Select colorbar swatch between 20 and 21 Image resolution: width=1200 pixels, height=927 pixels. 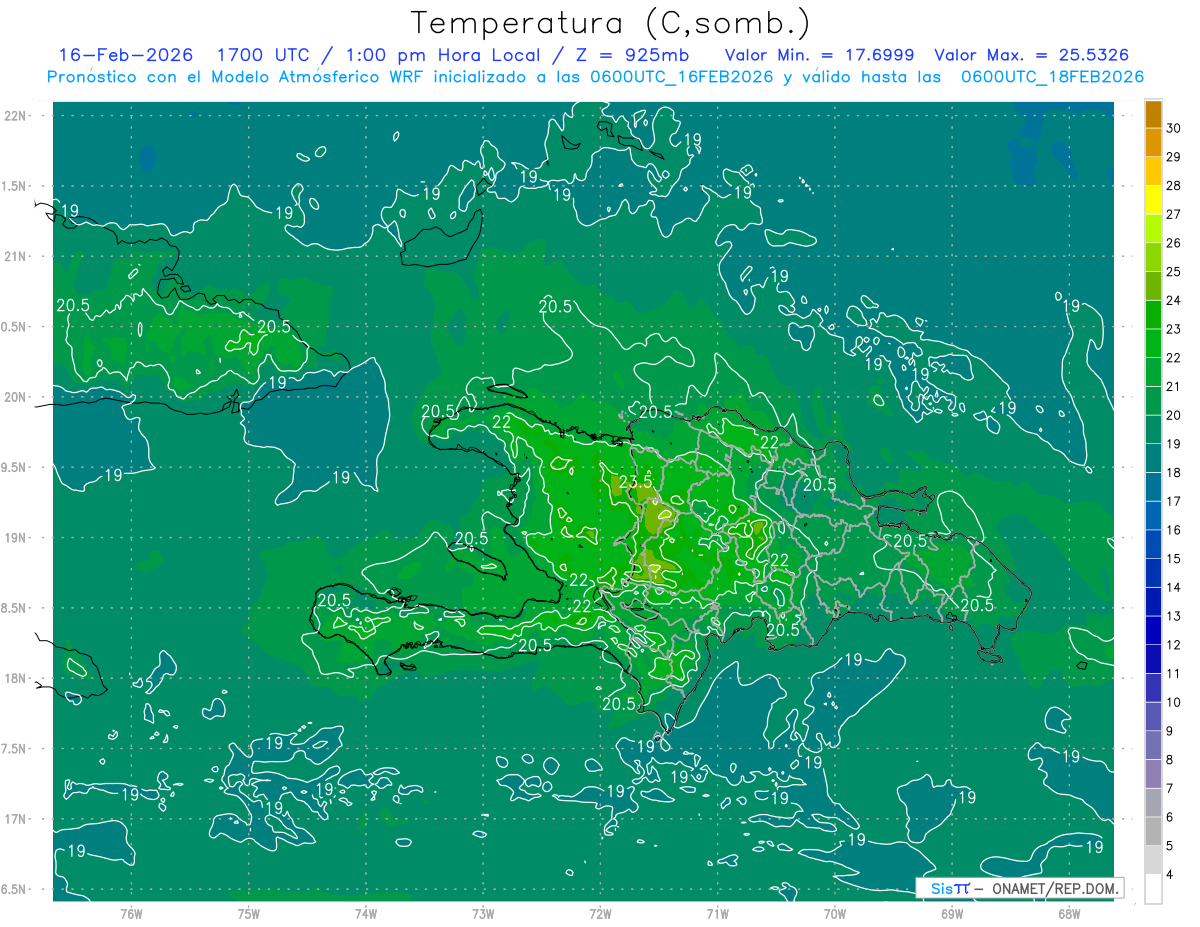click(x=1153, y=401)
